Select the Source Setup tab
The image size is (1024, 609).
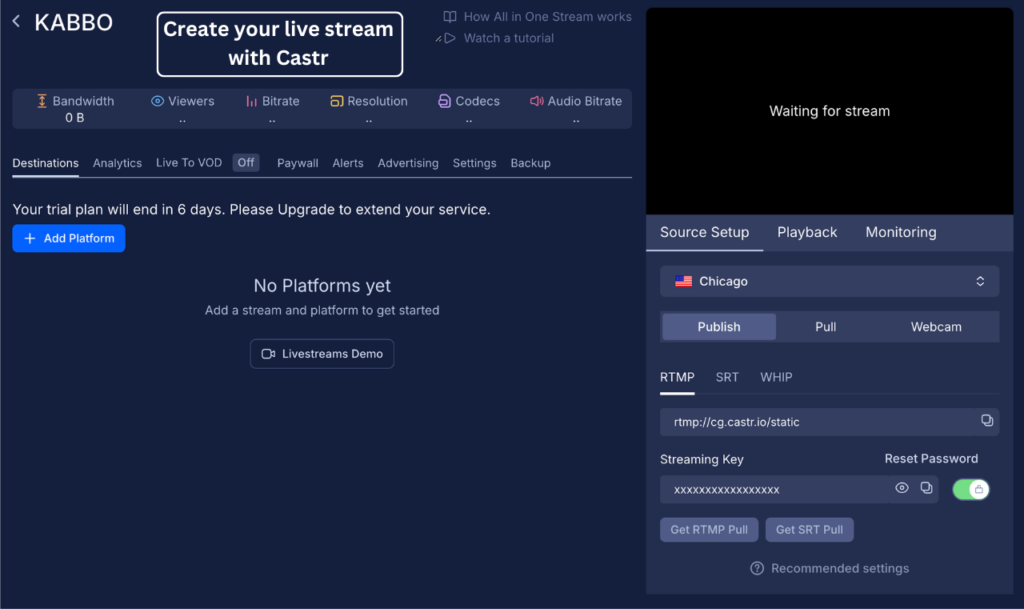coord(704,232)
